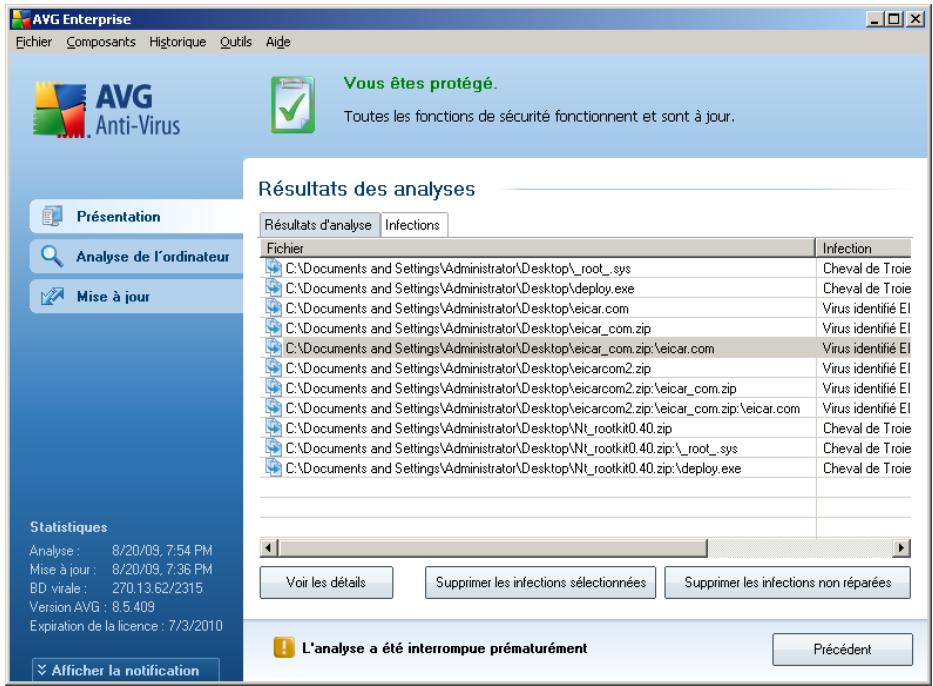
Task: Select the Infections tab
Action: [x=412, y=225]
